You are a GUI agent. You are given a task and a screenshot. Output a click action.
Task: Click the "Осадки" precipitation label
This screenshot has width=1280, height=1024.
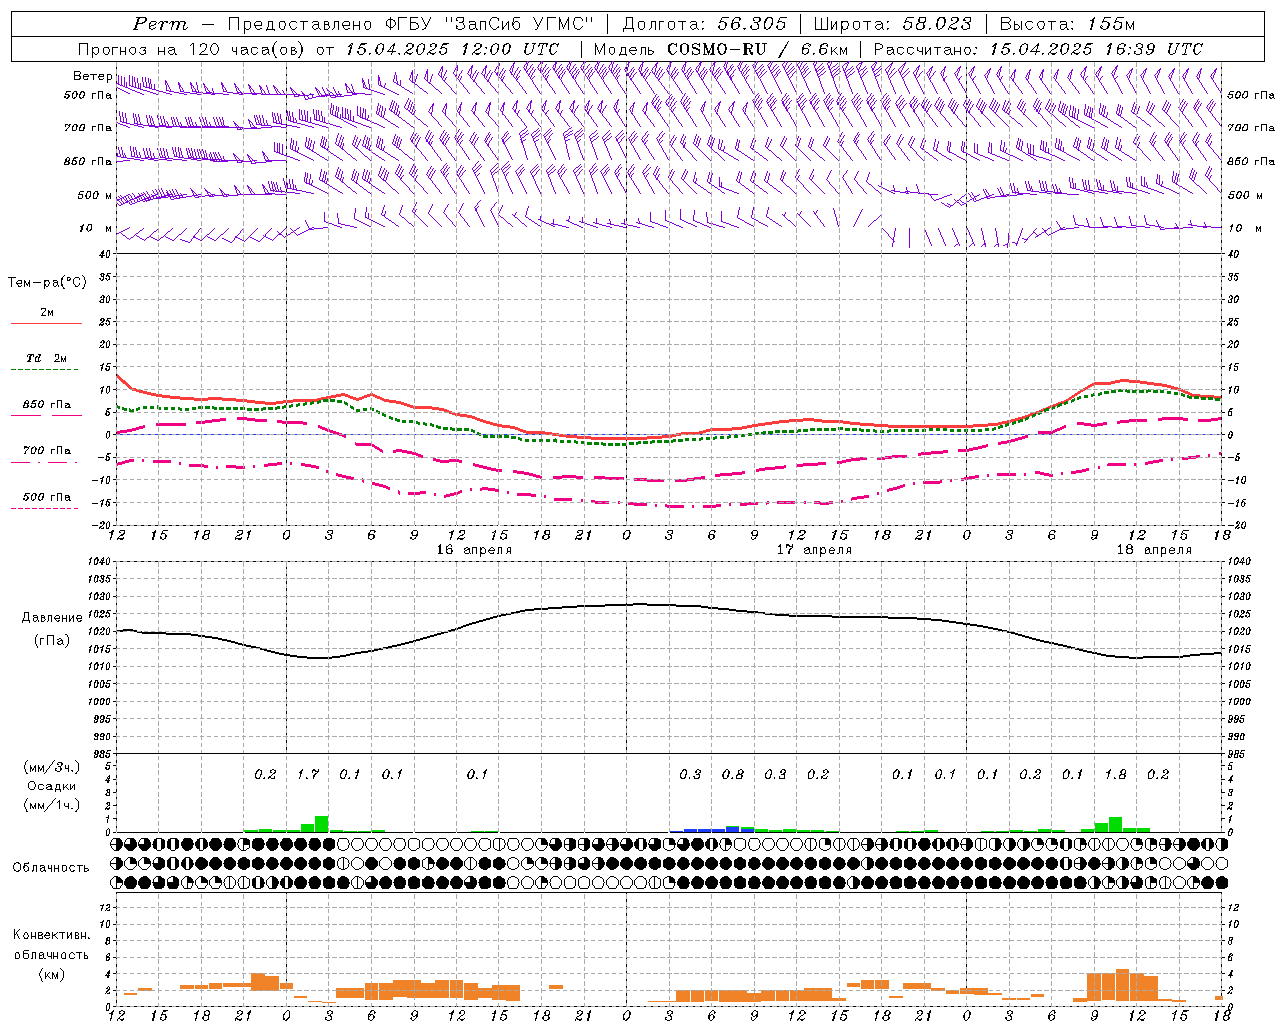[x=52, y=786]
